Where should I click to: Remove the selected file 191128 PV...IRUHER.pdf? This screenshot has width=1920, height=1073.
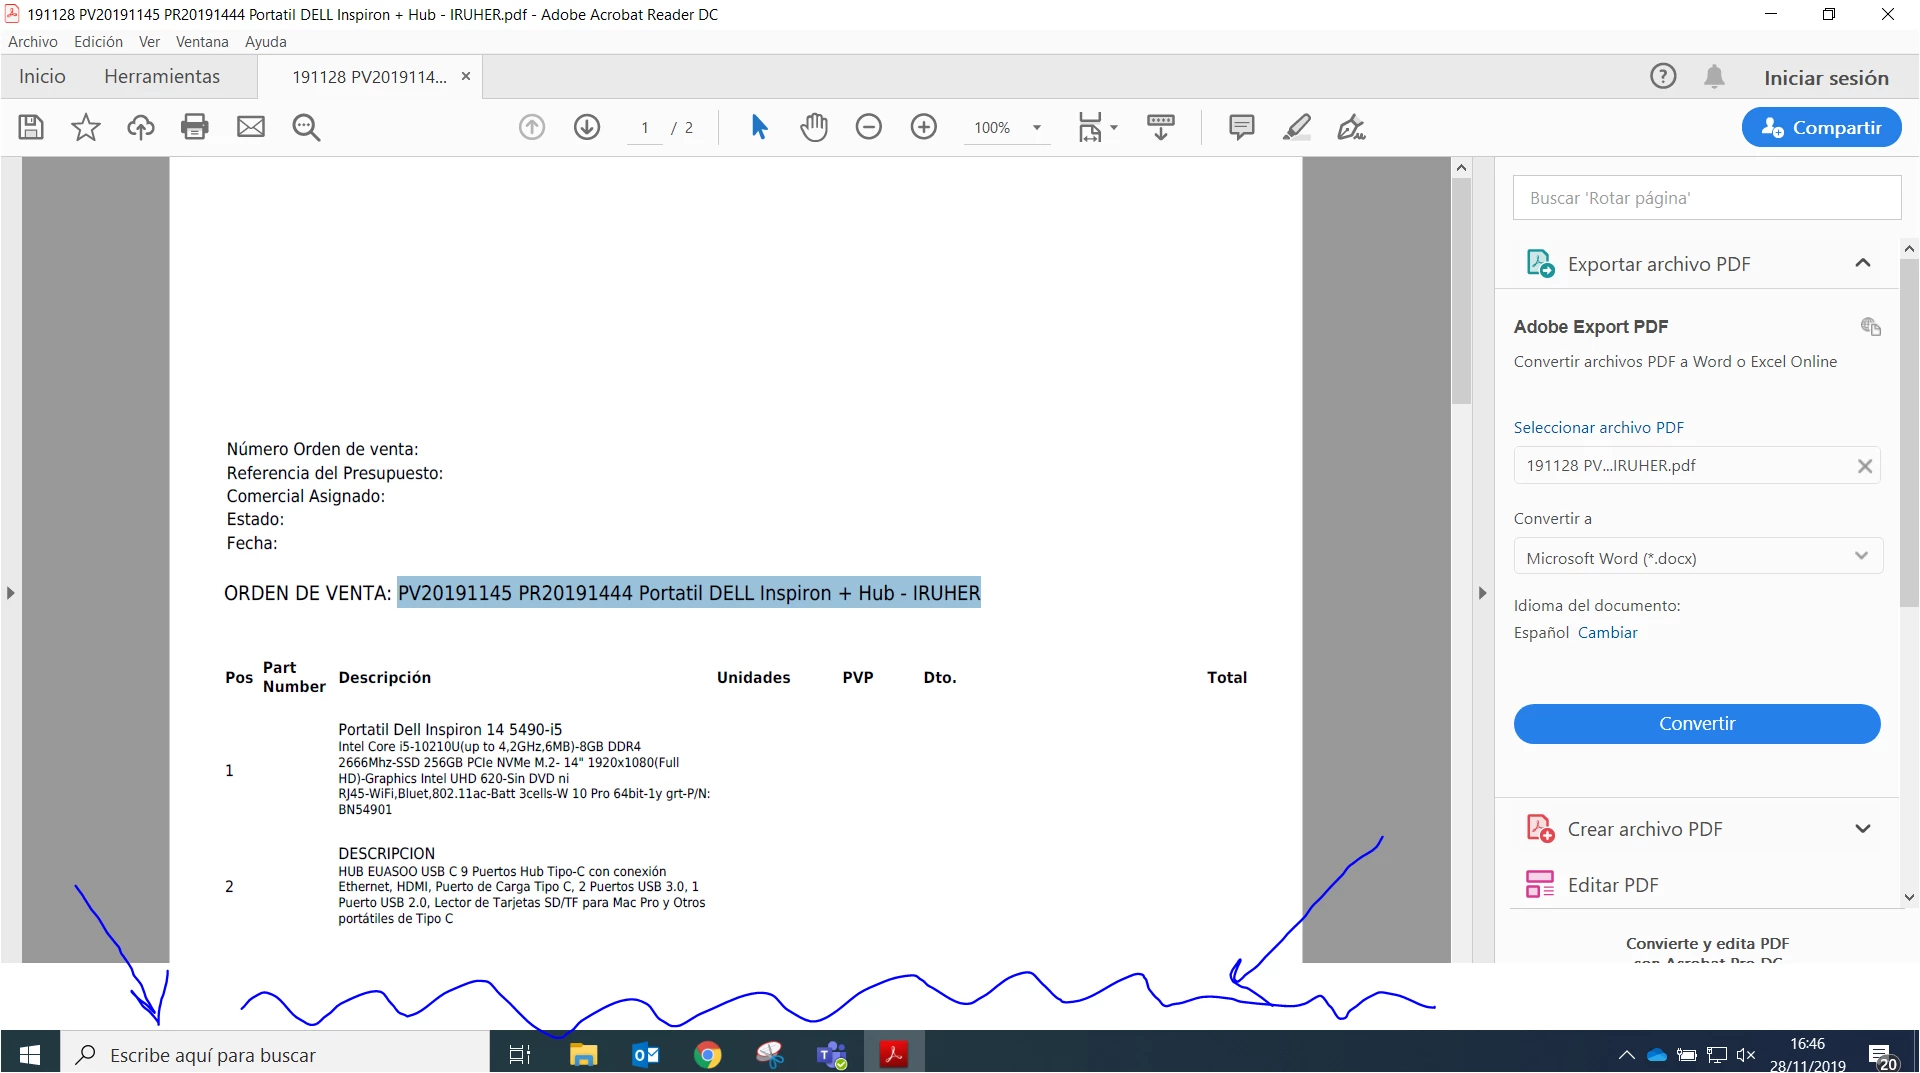1865,466
